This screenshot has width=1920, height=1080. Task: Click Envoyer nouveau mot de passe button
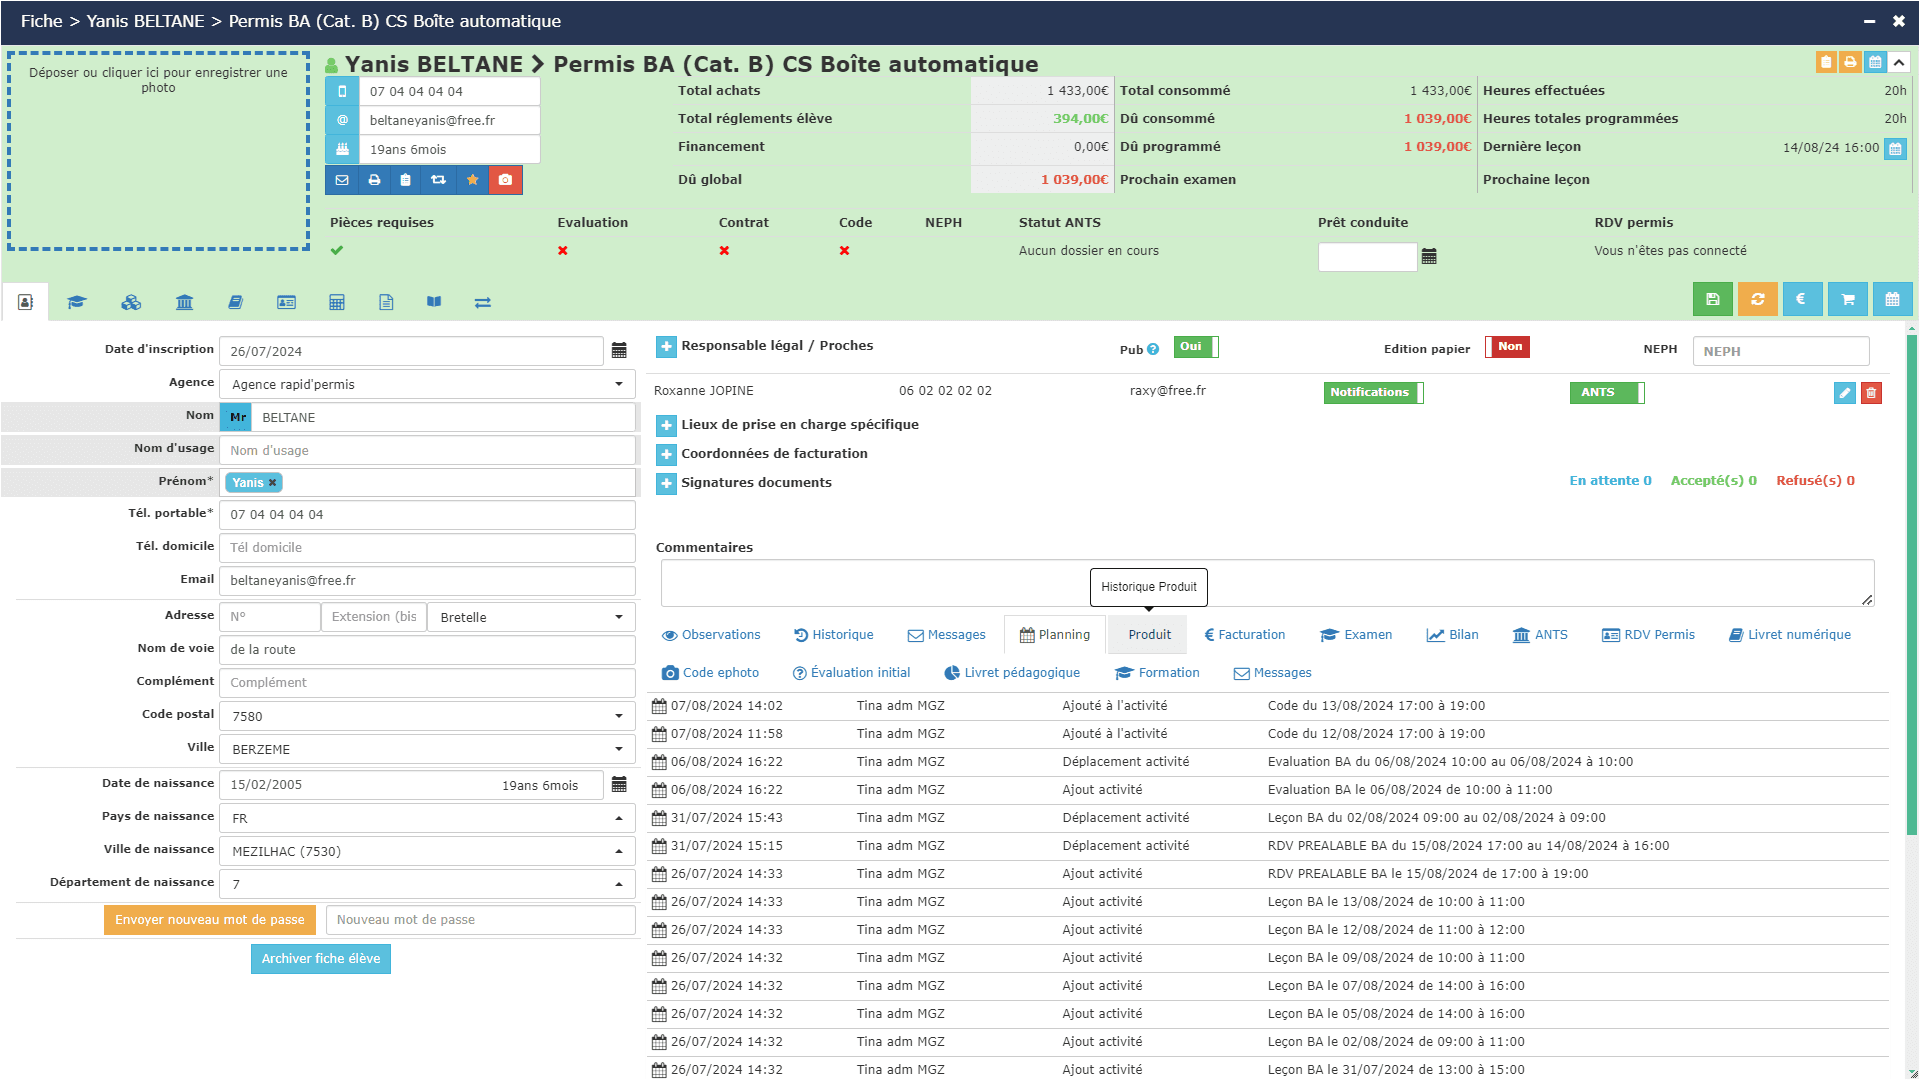pyautogui.click(x=210, y=920)
